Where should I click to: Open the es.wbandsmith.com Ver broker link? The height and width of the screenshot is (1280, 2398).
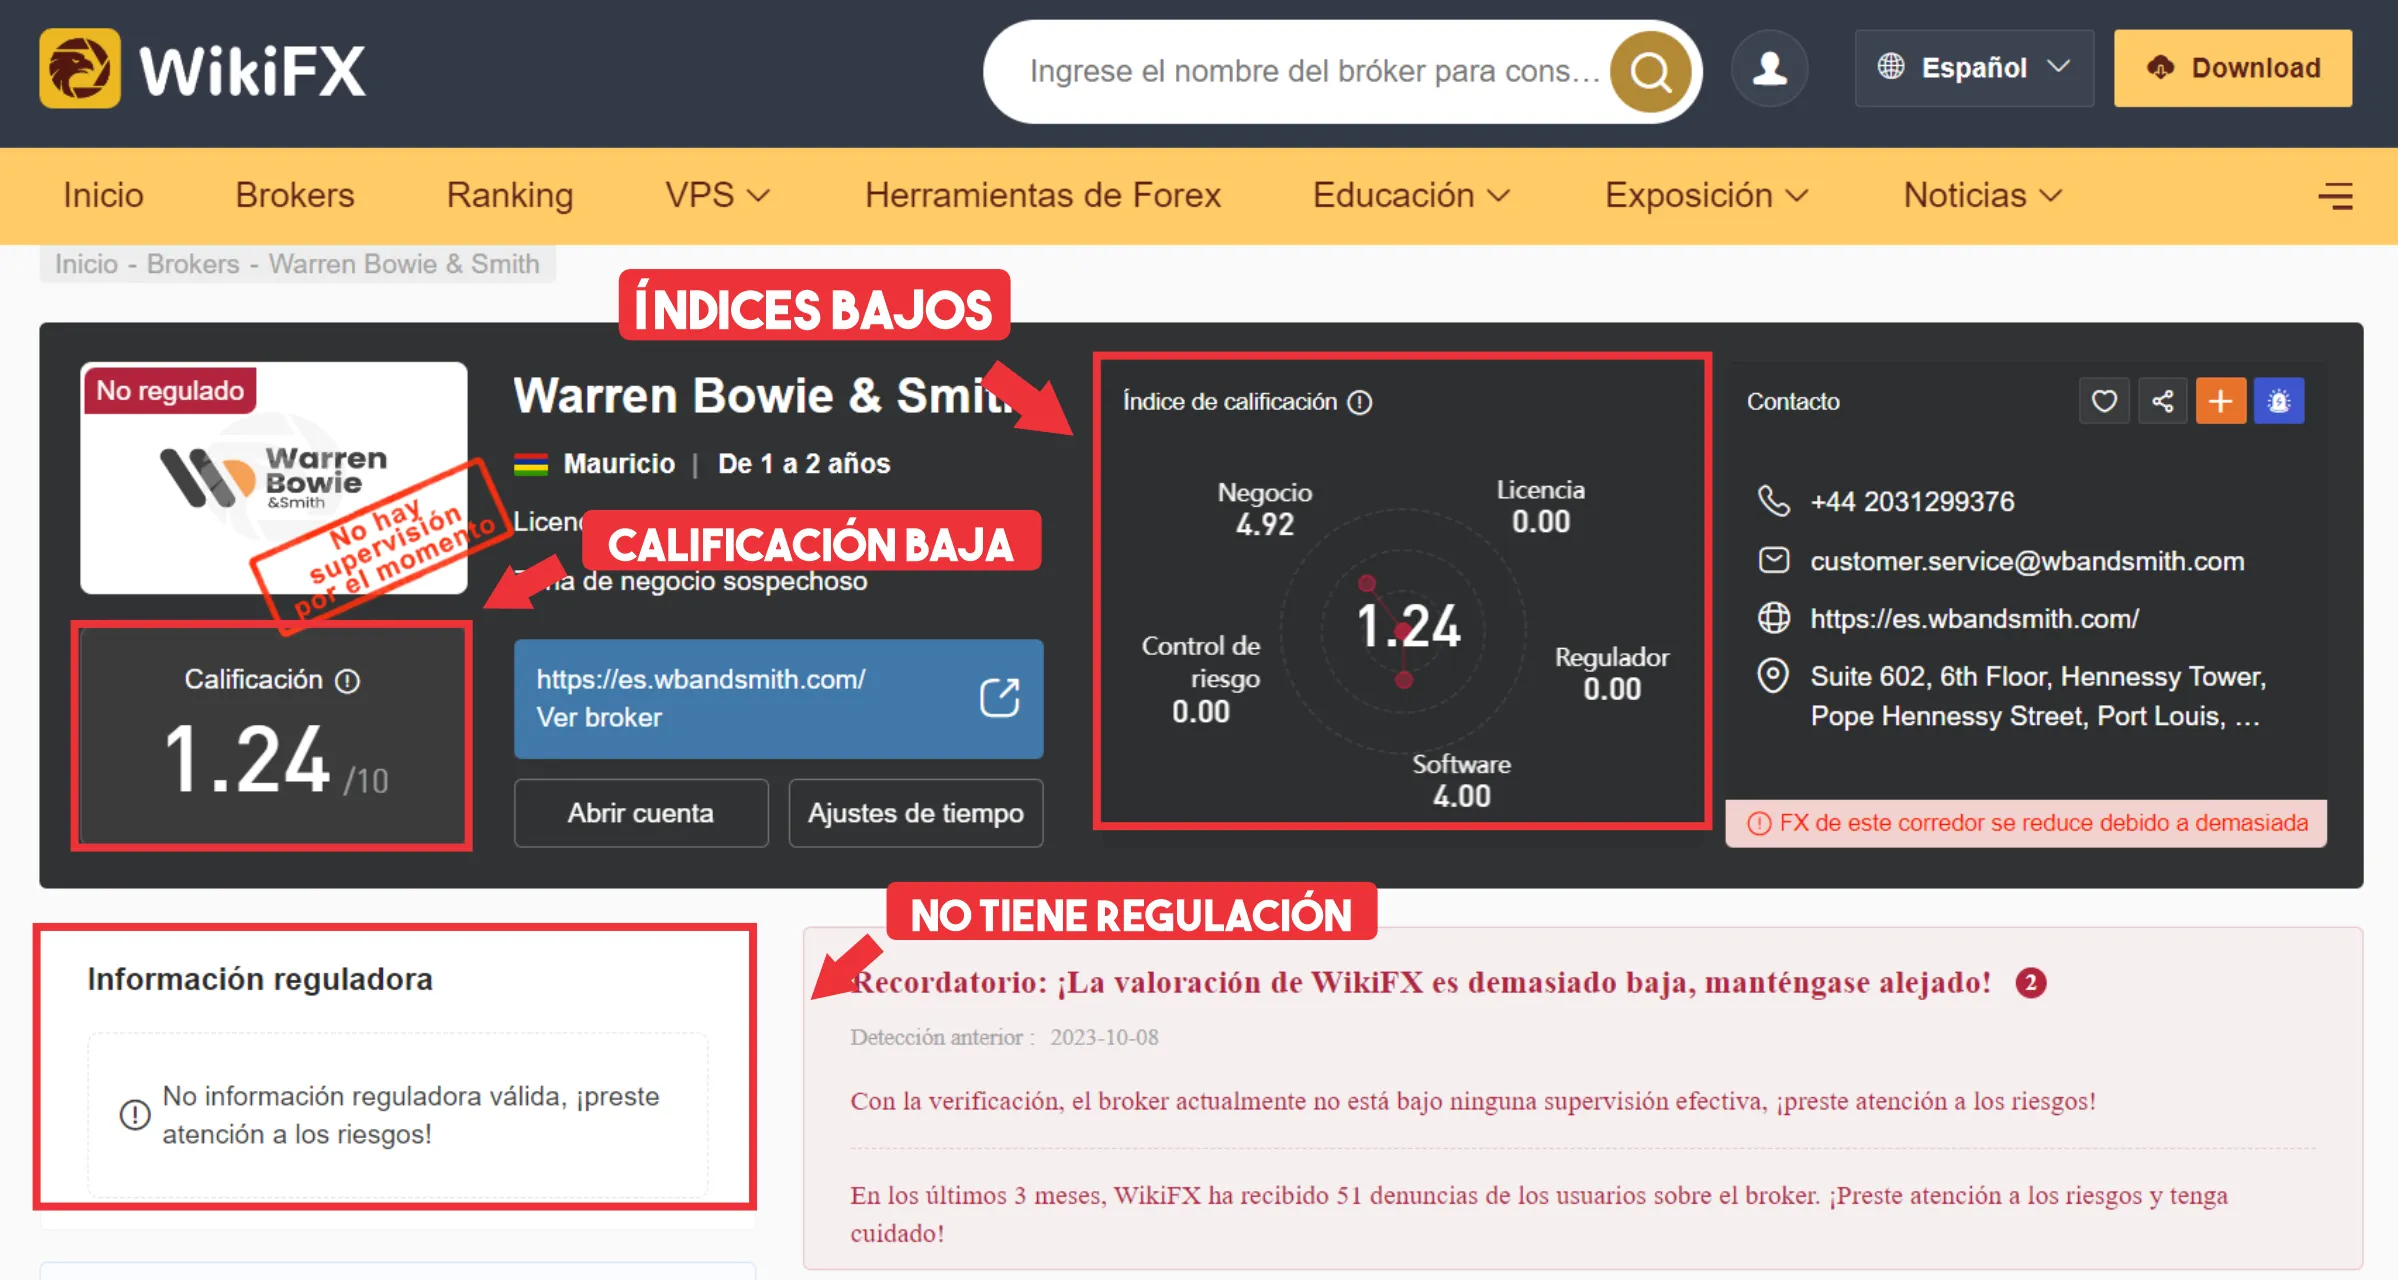(x=778, y=699)
